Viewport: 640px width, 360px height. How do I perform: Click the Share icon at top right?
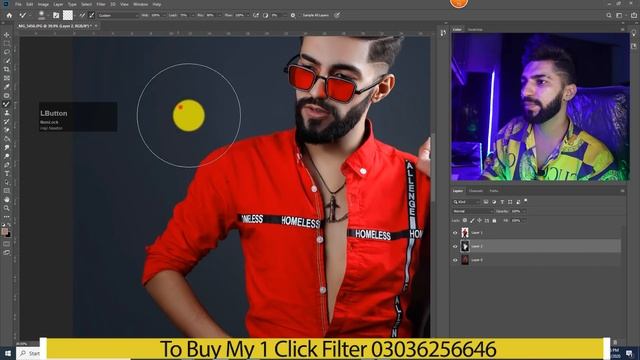pos(633,15)
